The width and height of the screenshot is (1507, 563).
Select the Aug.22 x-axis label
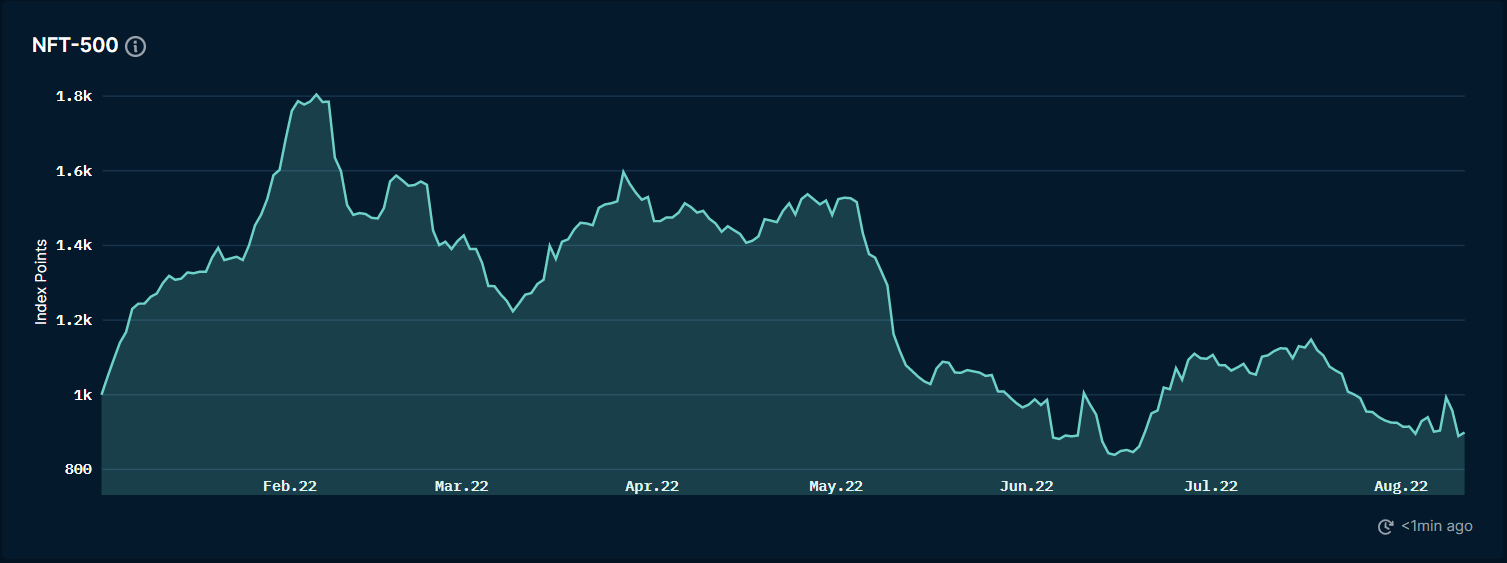point(1401,486)
